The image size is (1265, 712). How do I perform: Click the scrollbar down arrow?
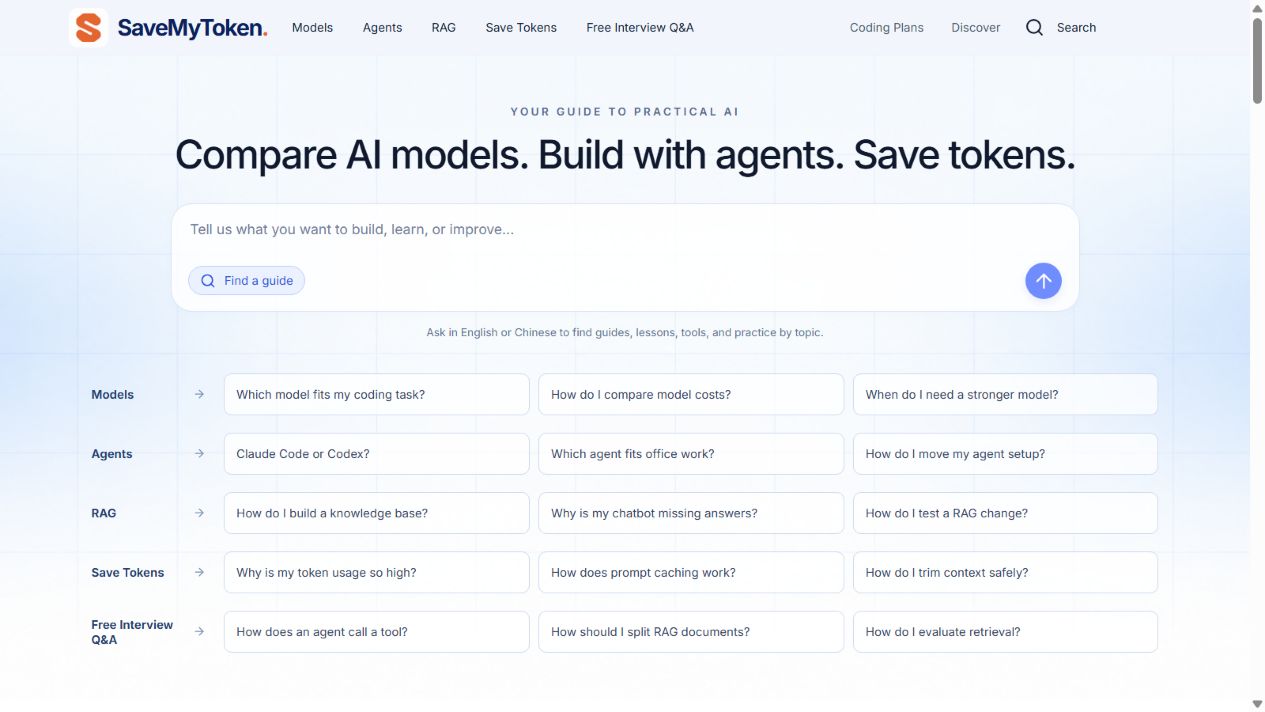[x=1257, y=704]
